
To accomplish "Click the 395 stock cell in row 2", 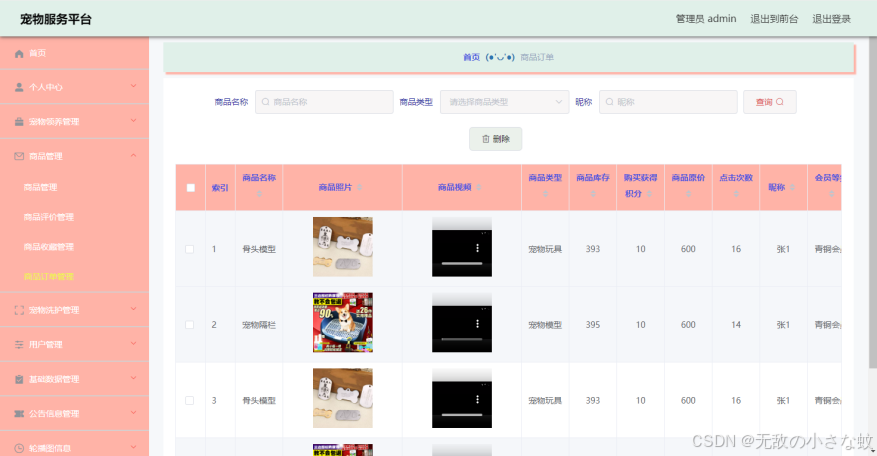I will click(x=593, y=325).
